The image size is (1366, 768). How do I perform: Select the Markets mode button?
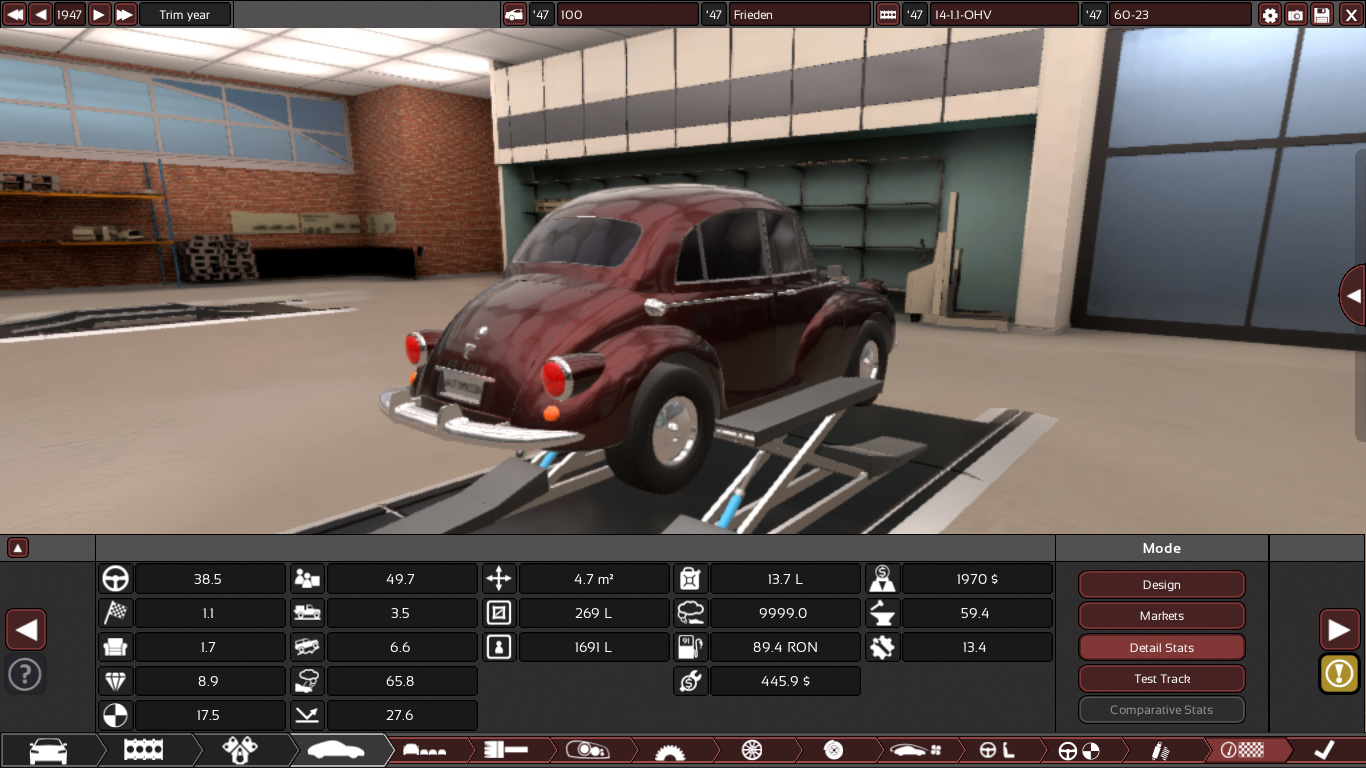[1161, 616]
